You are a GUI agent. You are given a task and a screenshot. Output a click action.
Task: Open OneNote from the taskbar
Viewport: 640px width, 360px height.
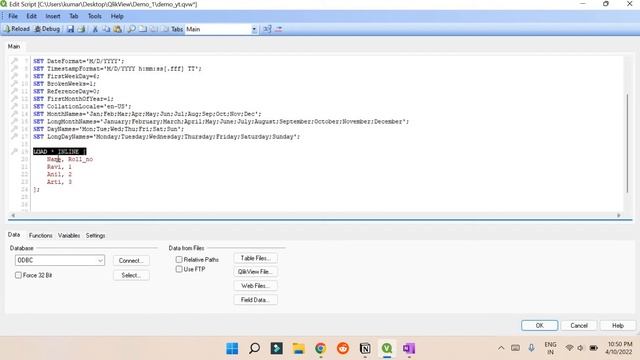click(x=409, y=348)
